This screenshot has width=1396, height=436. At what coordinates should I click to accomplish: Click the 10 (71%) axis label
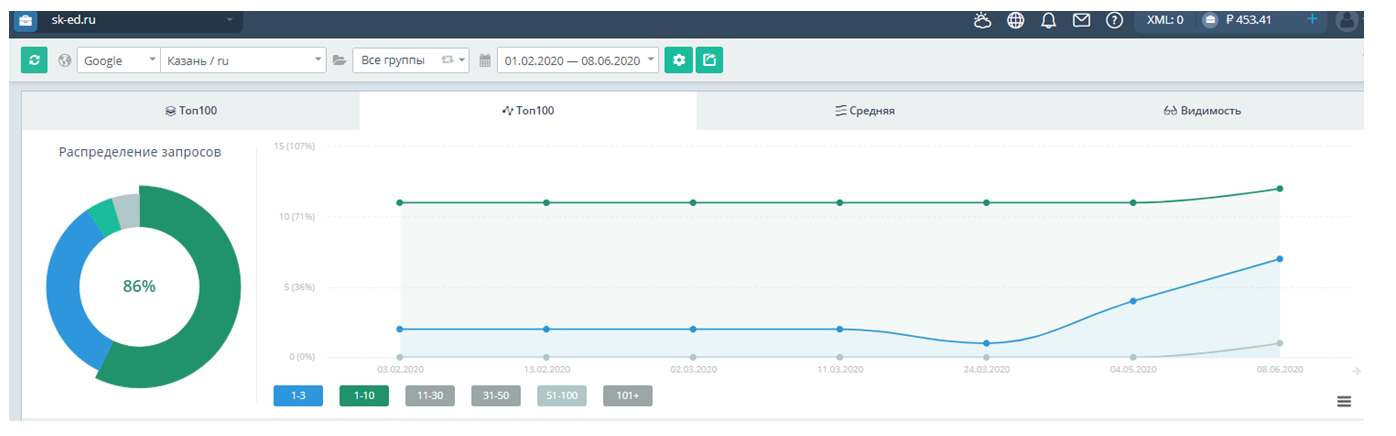pyautogui.click(x=295, y=216)
